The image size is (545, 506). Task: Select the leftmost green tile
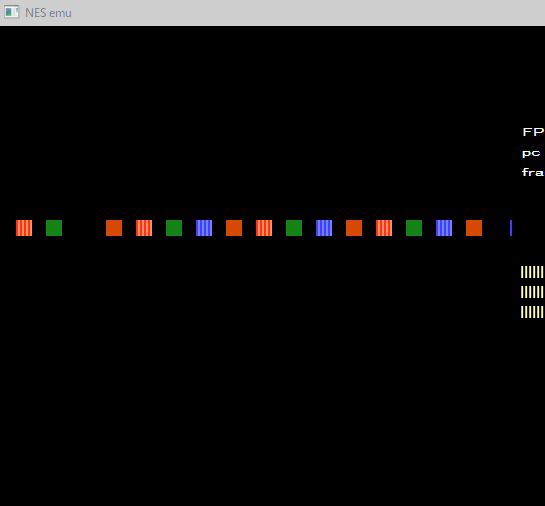[54, 228]
